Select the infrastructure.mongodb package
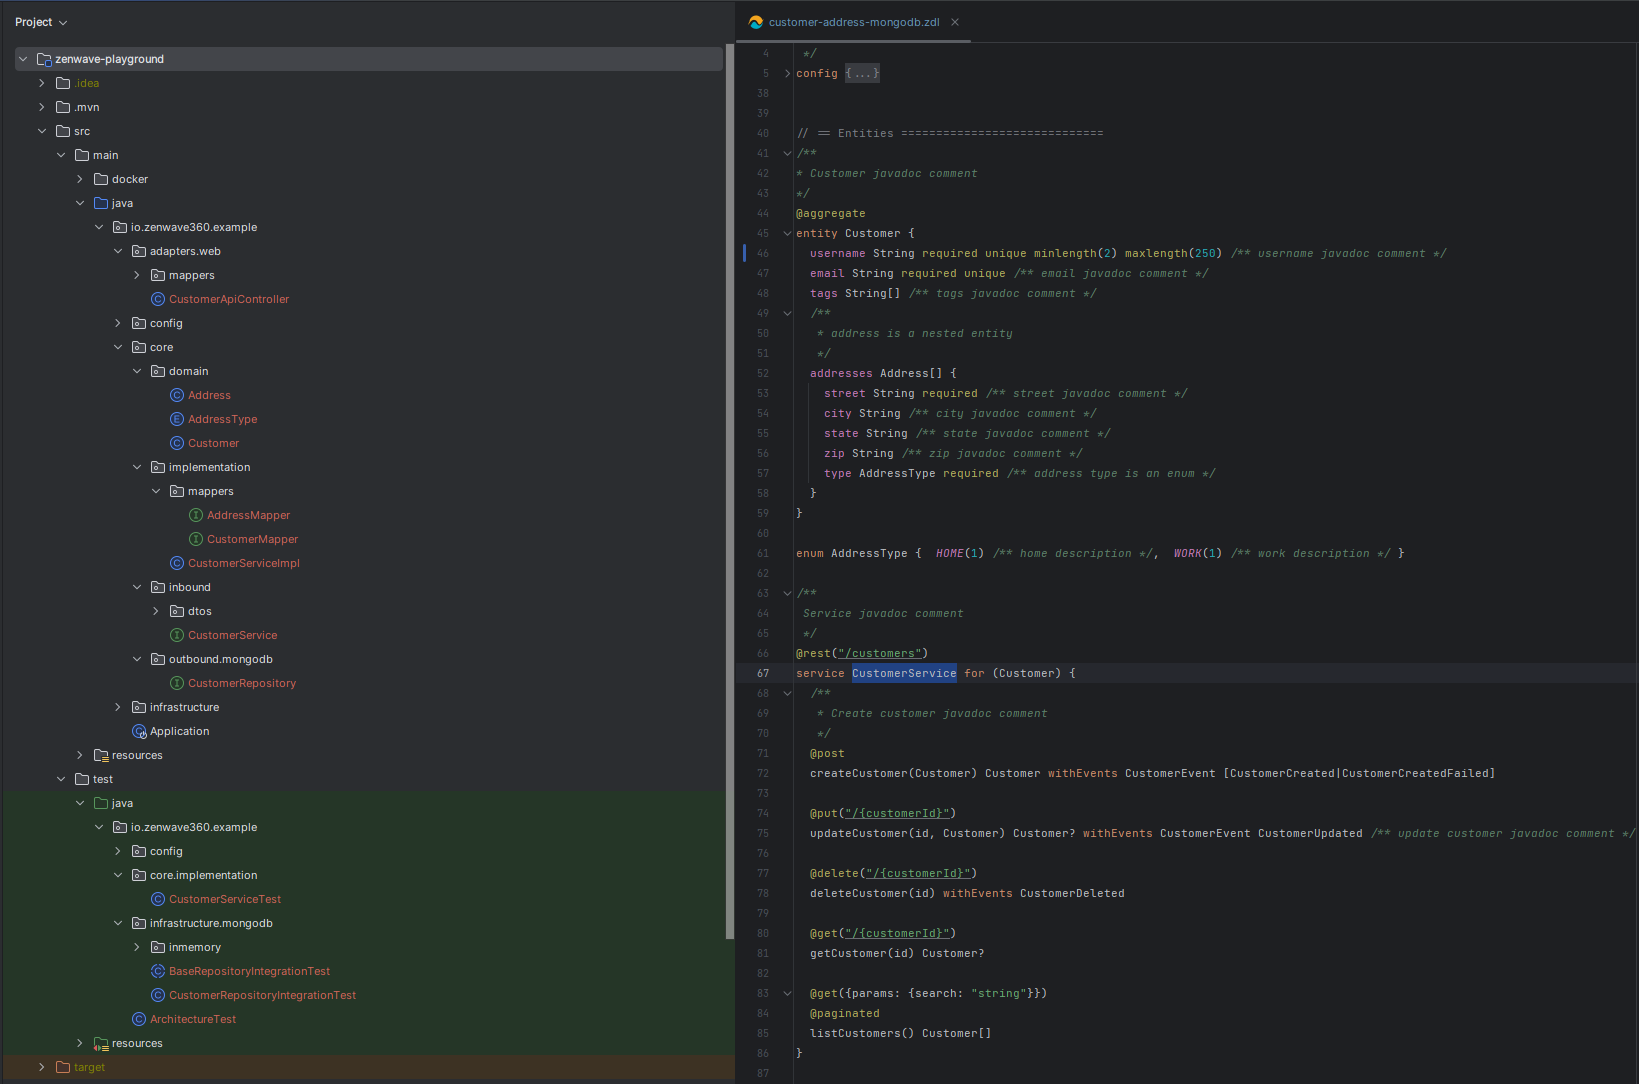This screenshot has height=1084, width=1639. (211, 923)
